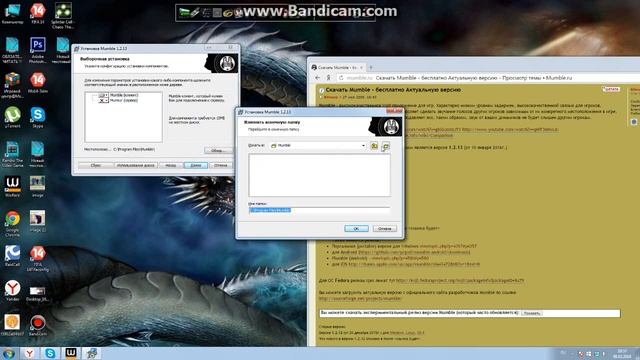640x360 pixels.
Task: Open Mumble client component install dropdown
Action: [x=104, y=95]
